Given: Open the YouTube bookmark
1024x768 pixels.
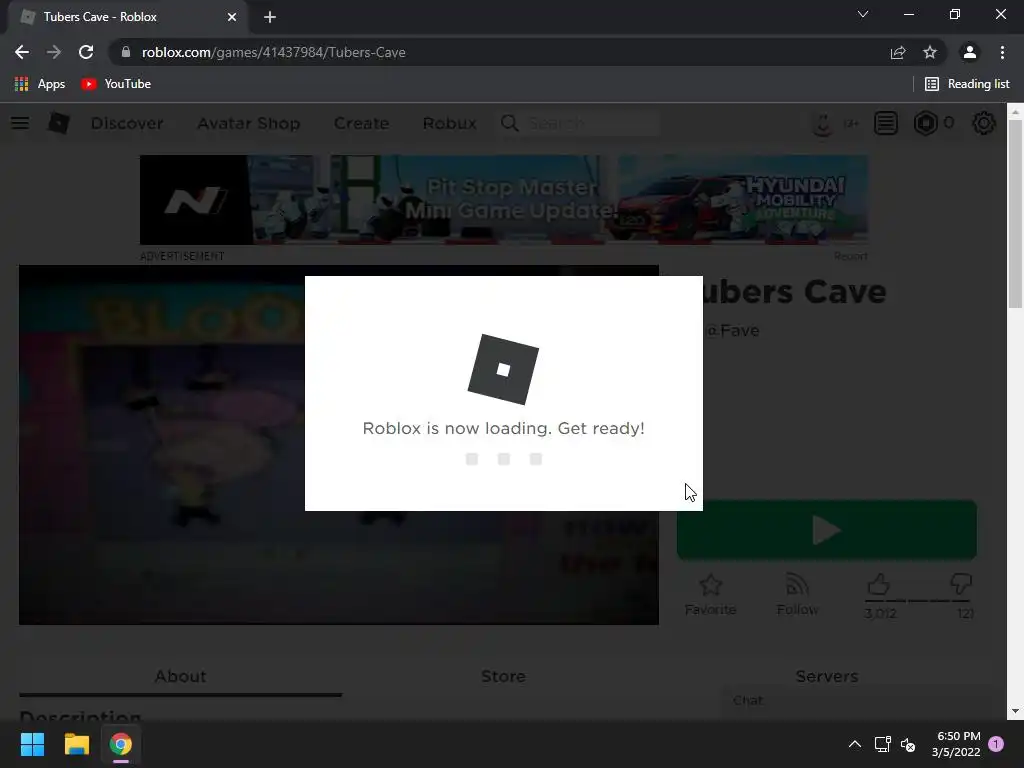Looking at the screenshot, I should [x=116, y=84].
